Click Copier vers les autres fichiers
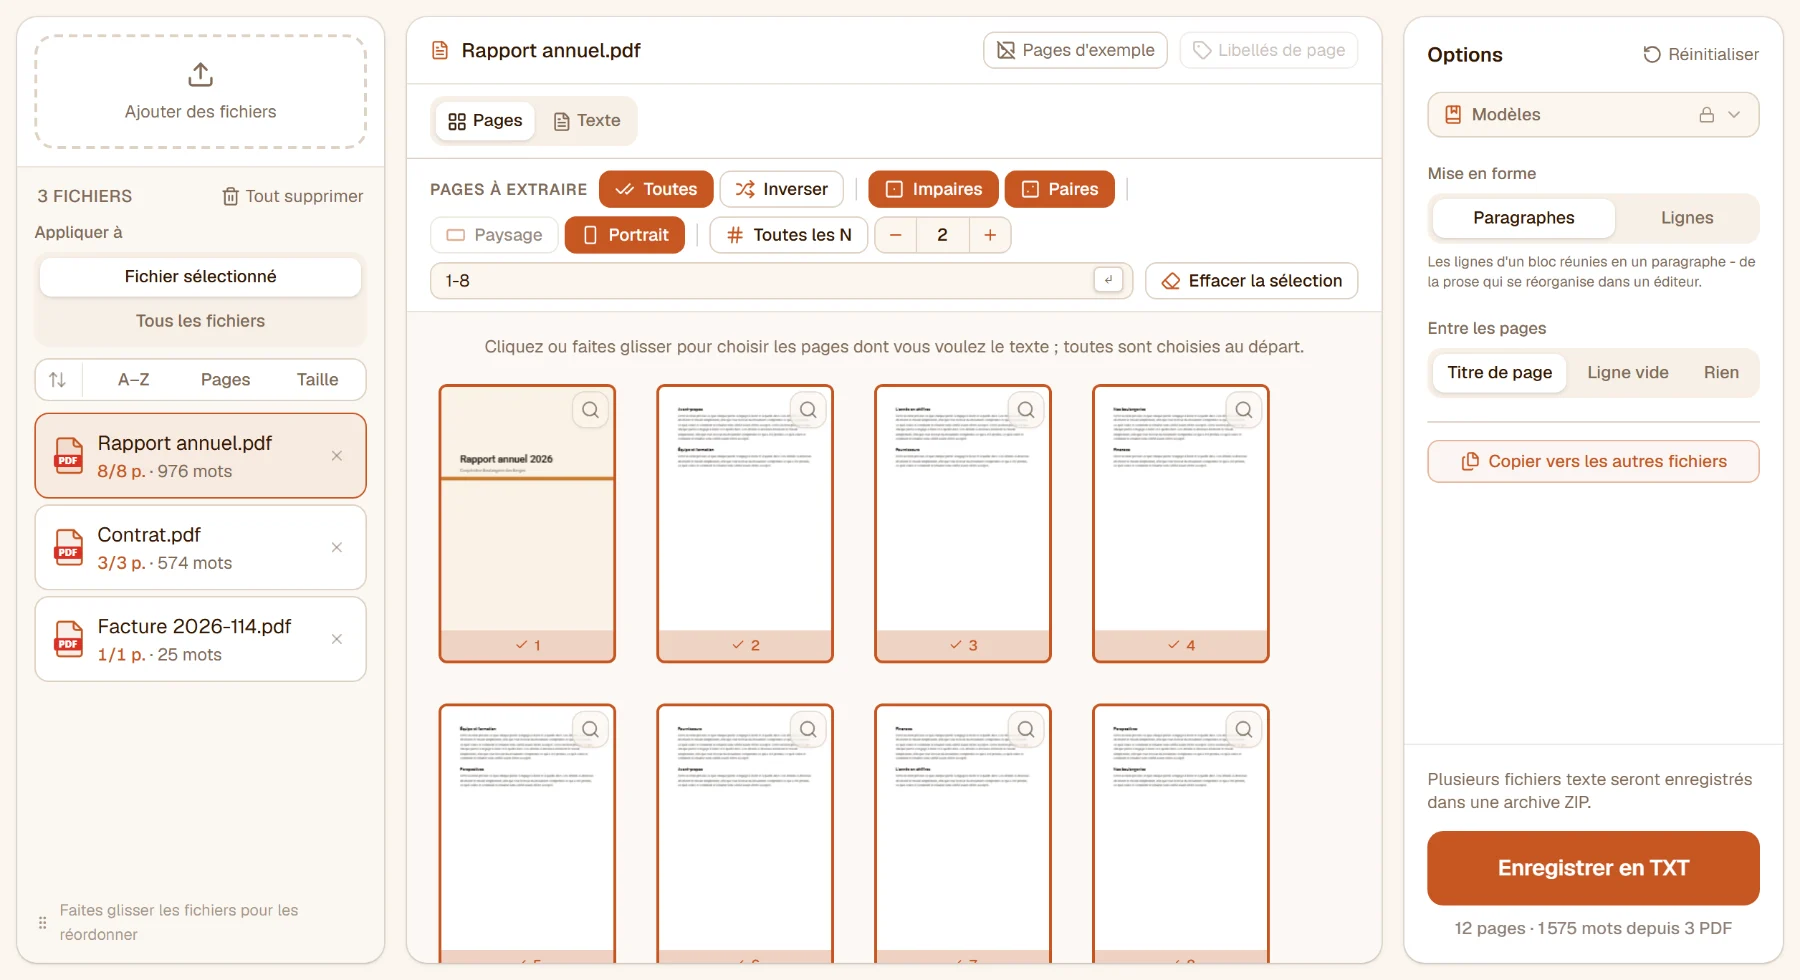The image size is (1800, 980). point(1593,462)
